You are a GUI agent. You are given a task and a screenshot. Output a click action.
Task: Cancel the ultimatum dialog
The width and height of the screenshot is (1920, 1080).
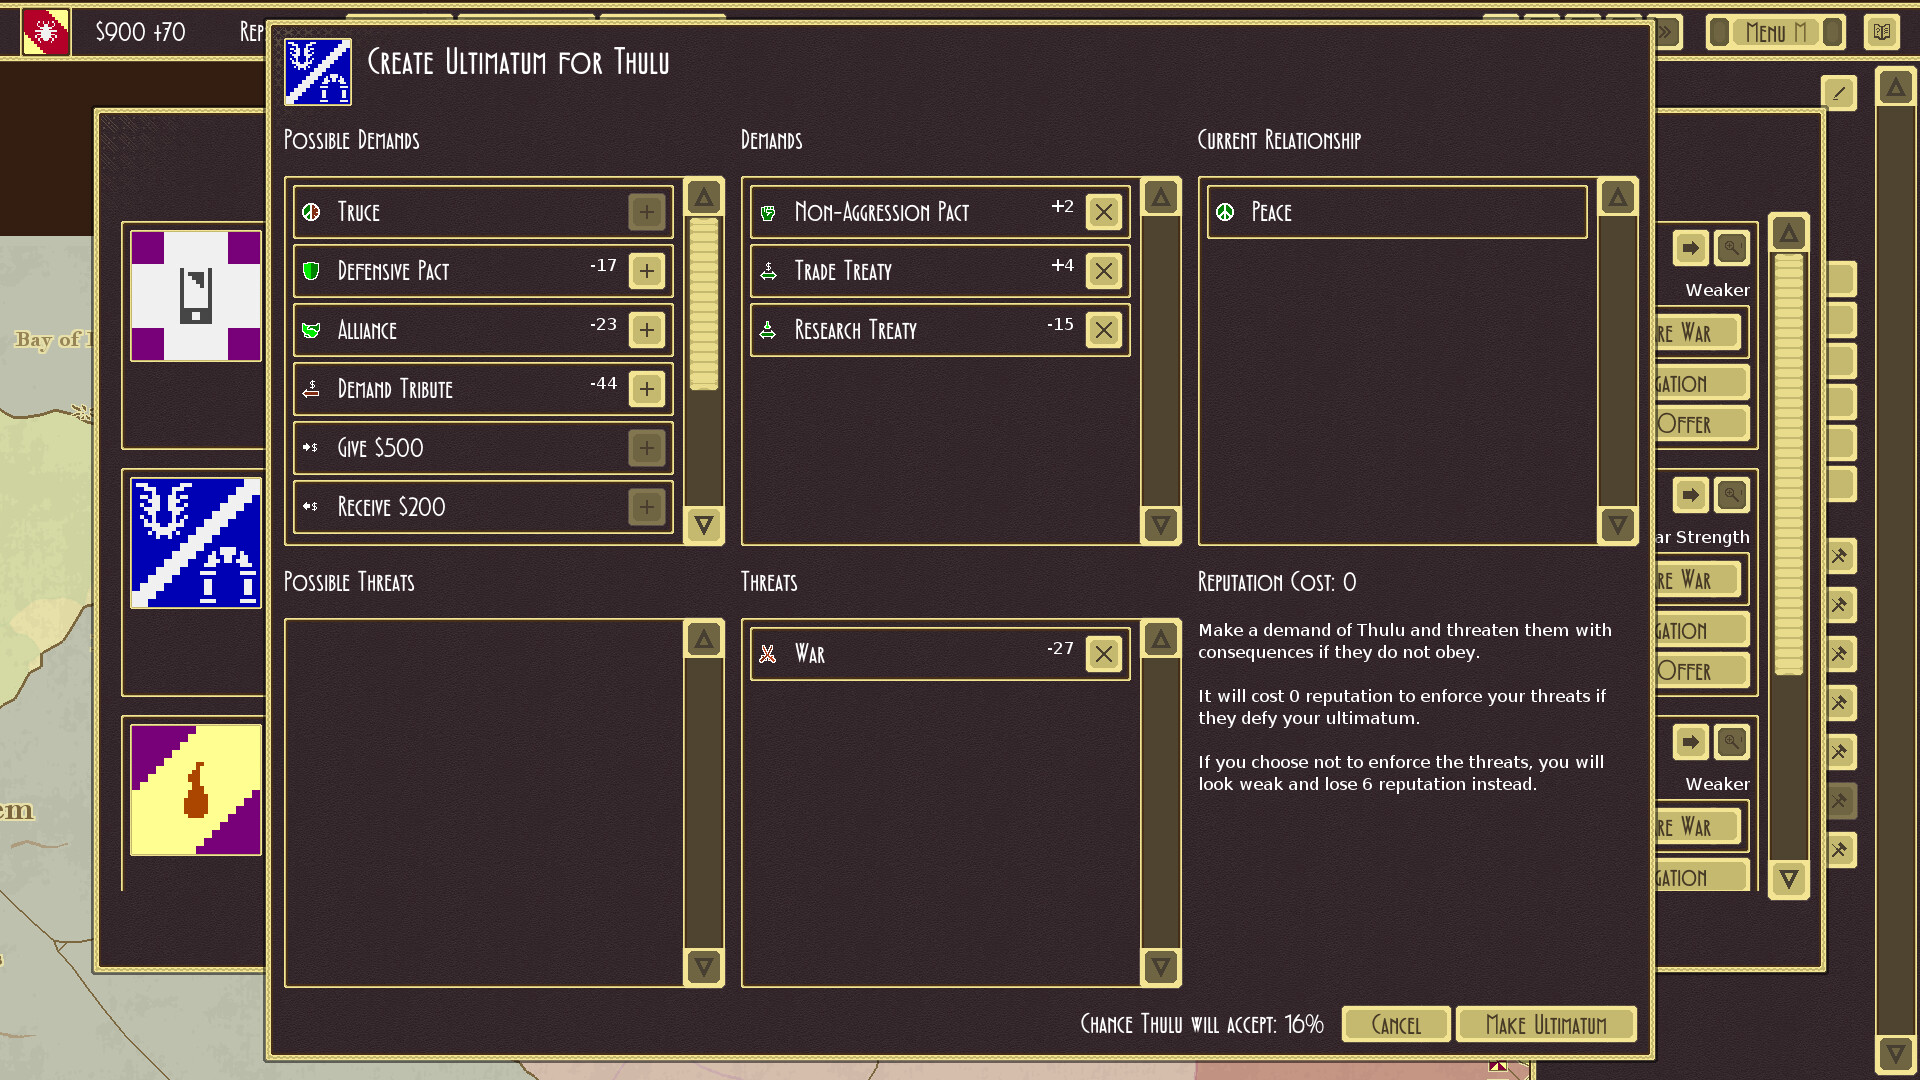[1396, 1024]
